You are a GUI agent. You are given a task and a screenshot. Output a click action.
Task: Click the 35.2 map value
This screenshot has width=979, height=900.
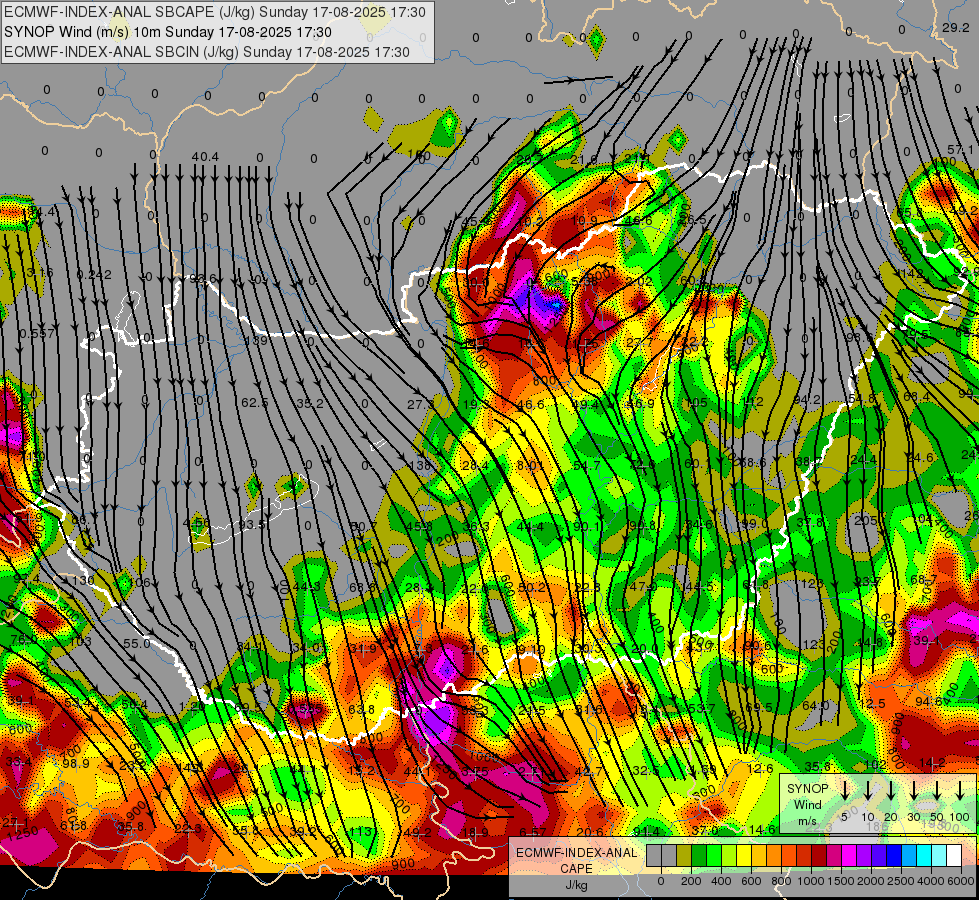point(310,403)
